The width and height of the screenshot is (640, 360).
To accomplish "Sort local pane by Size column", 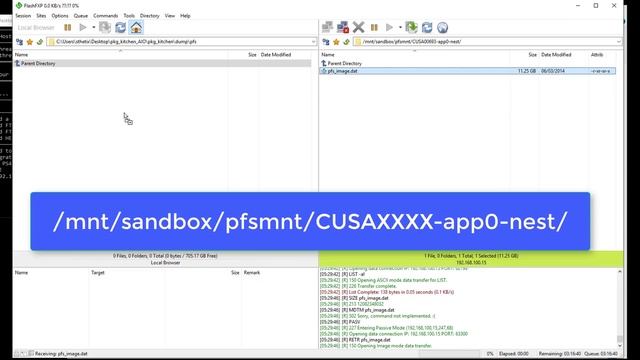I will pos(252,55).
